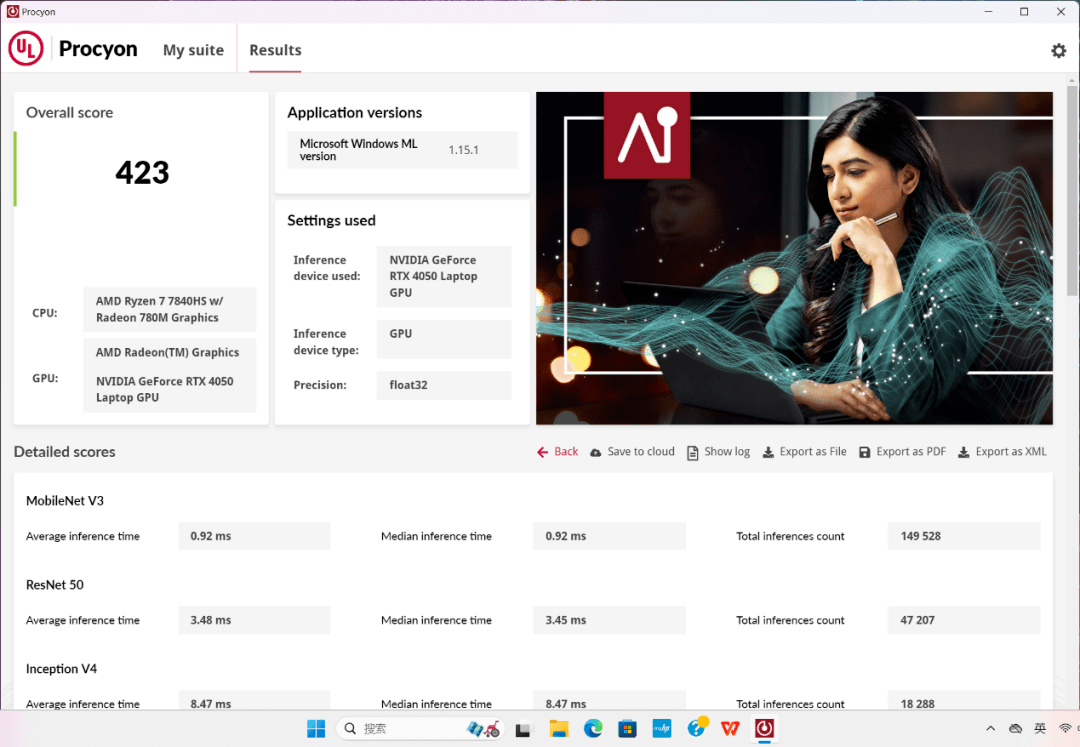Click the Export as PDF disk icon

[x=865, y=452]
